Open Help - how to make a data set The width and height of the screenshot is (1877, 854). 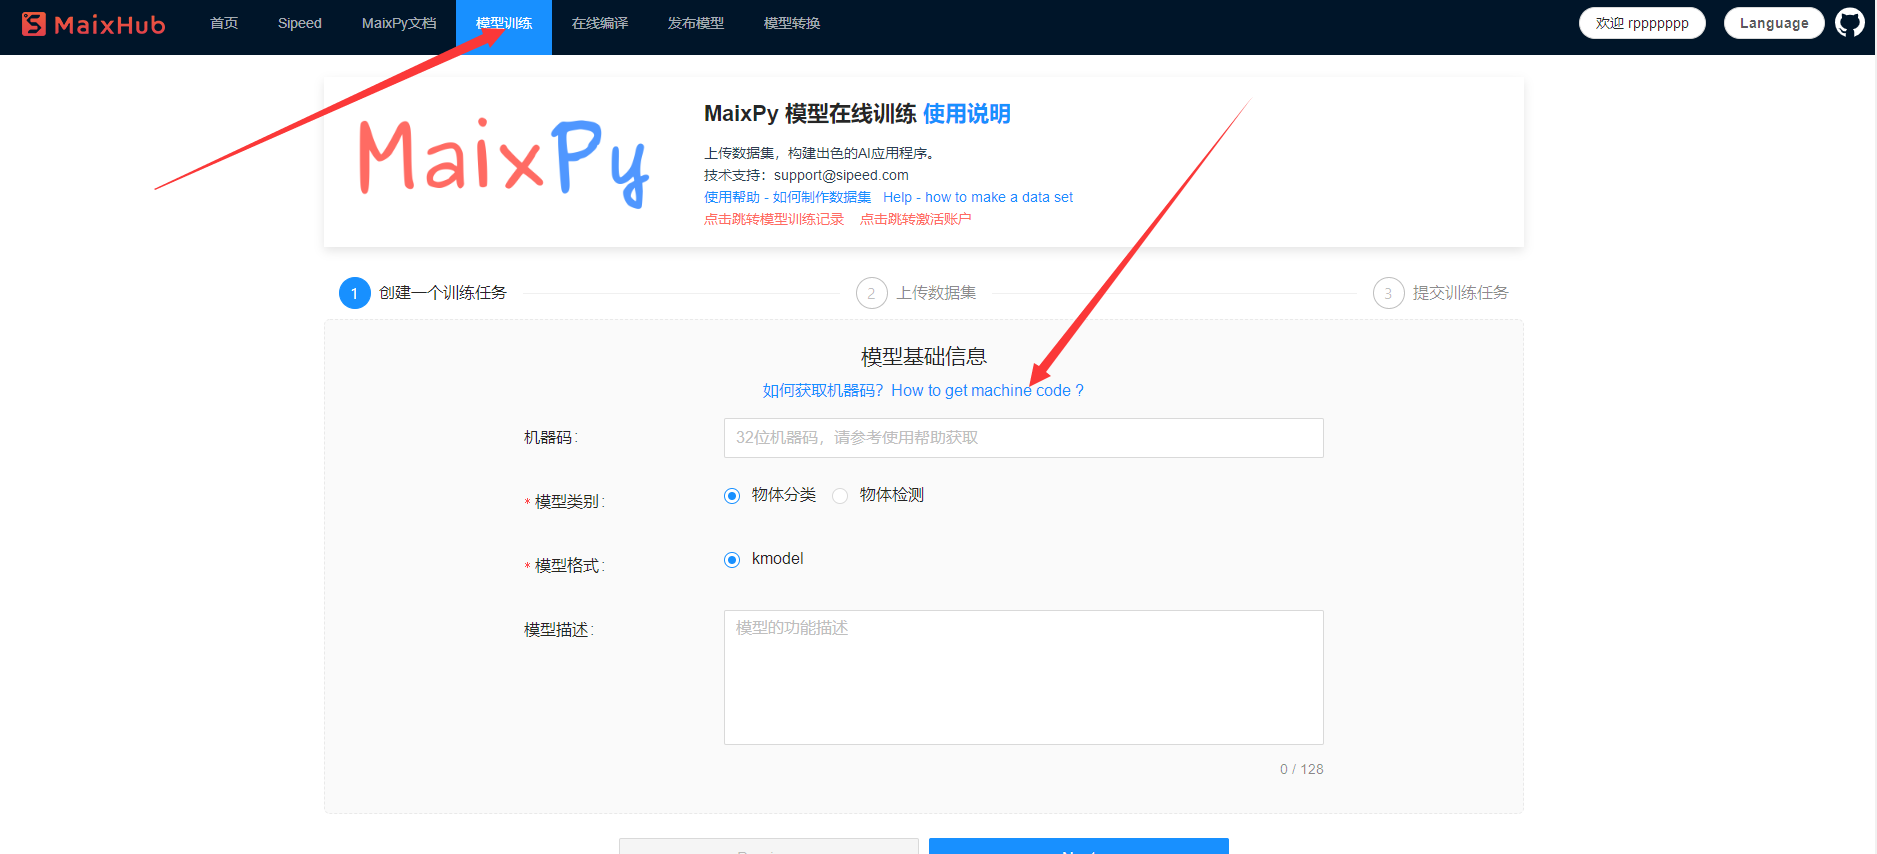(x=978, y=197)
